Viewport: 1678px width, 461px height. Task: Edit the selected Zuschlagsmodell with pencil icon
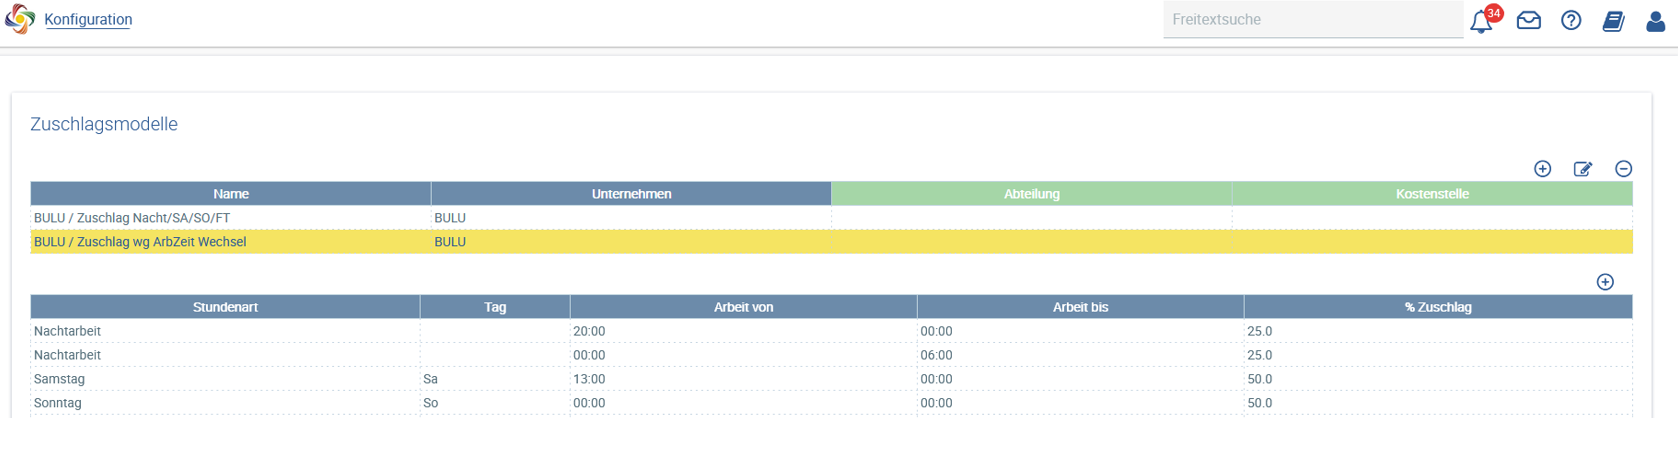pyautogui.click(x=1583, y=169)
